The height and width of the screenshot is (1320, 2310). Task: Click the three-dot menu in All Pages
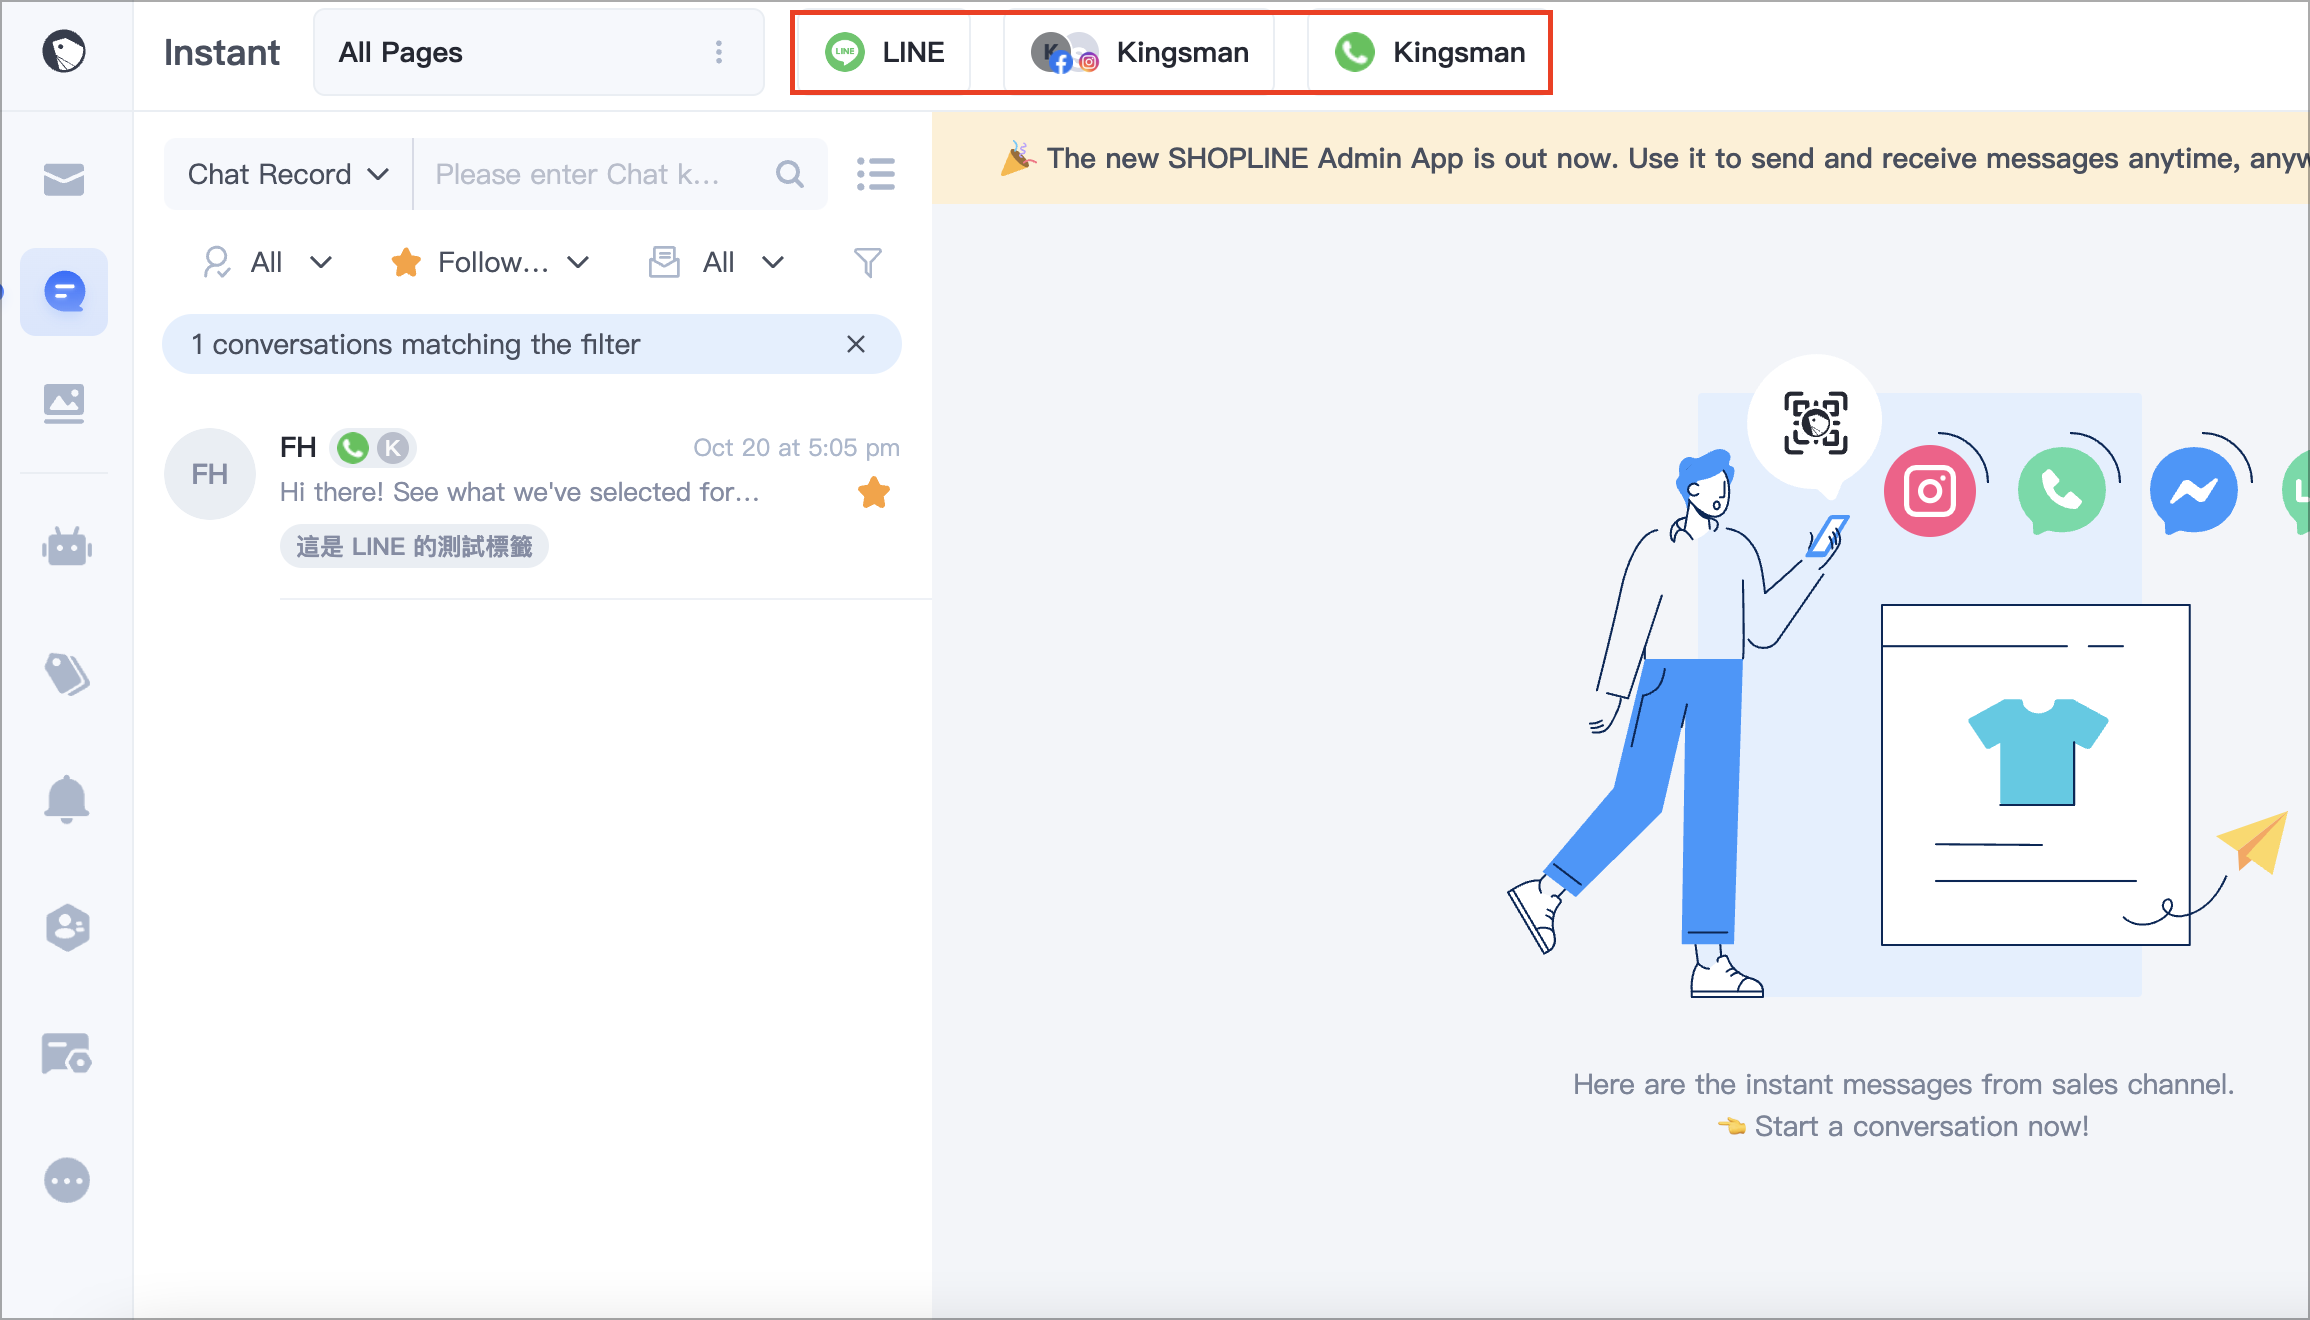(x=719, y=52)
